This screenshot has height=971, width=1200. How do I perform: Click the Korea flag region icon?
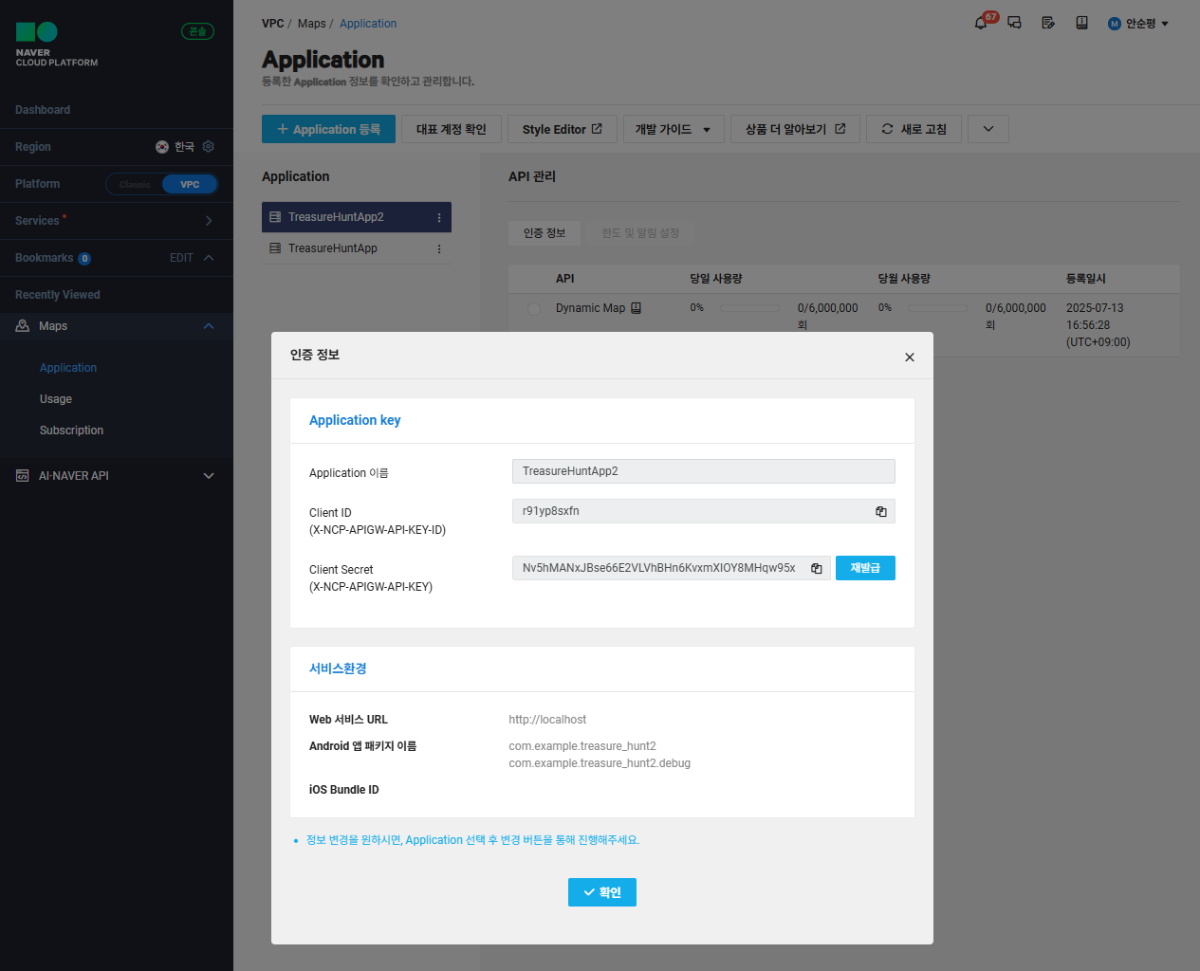point(162,146)
